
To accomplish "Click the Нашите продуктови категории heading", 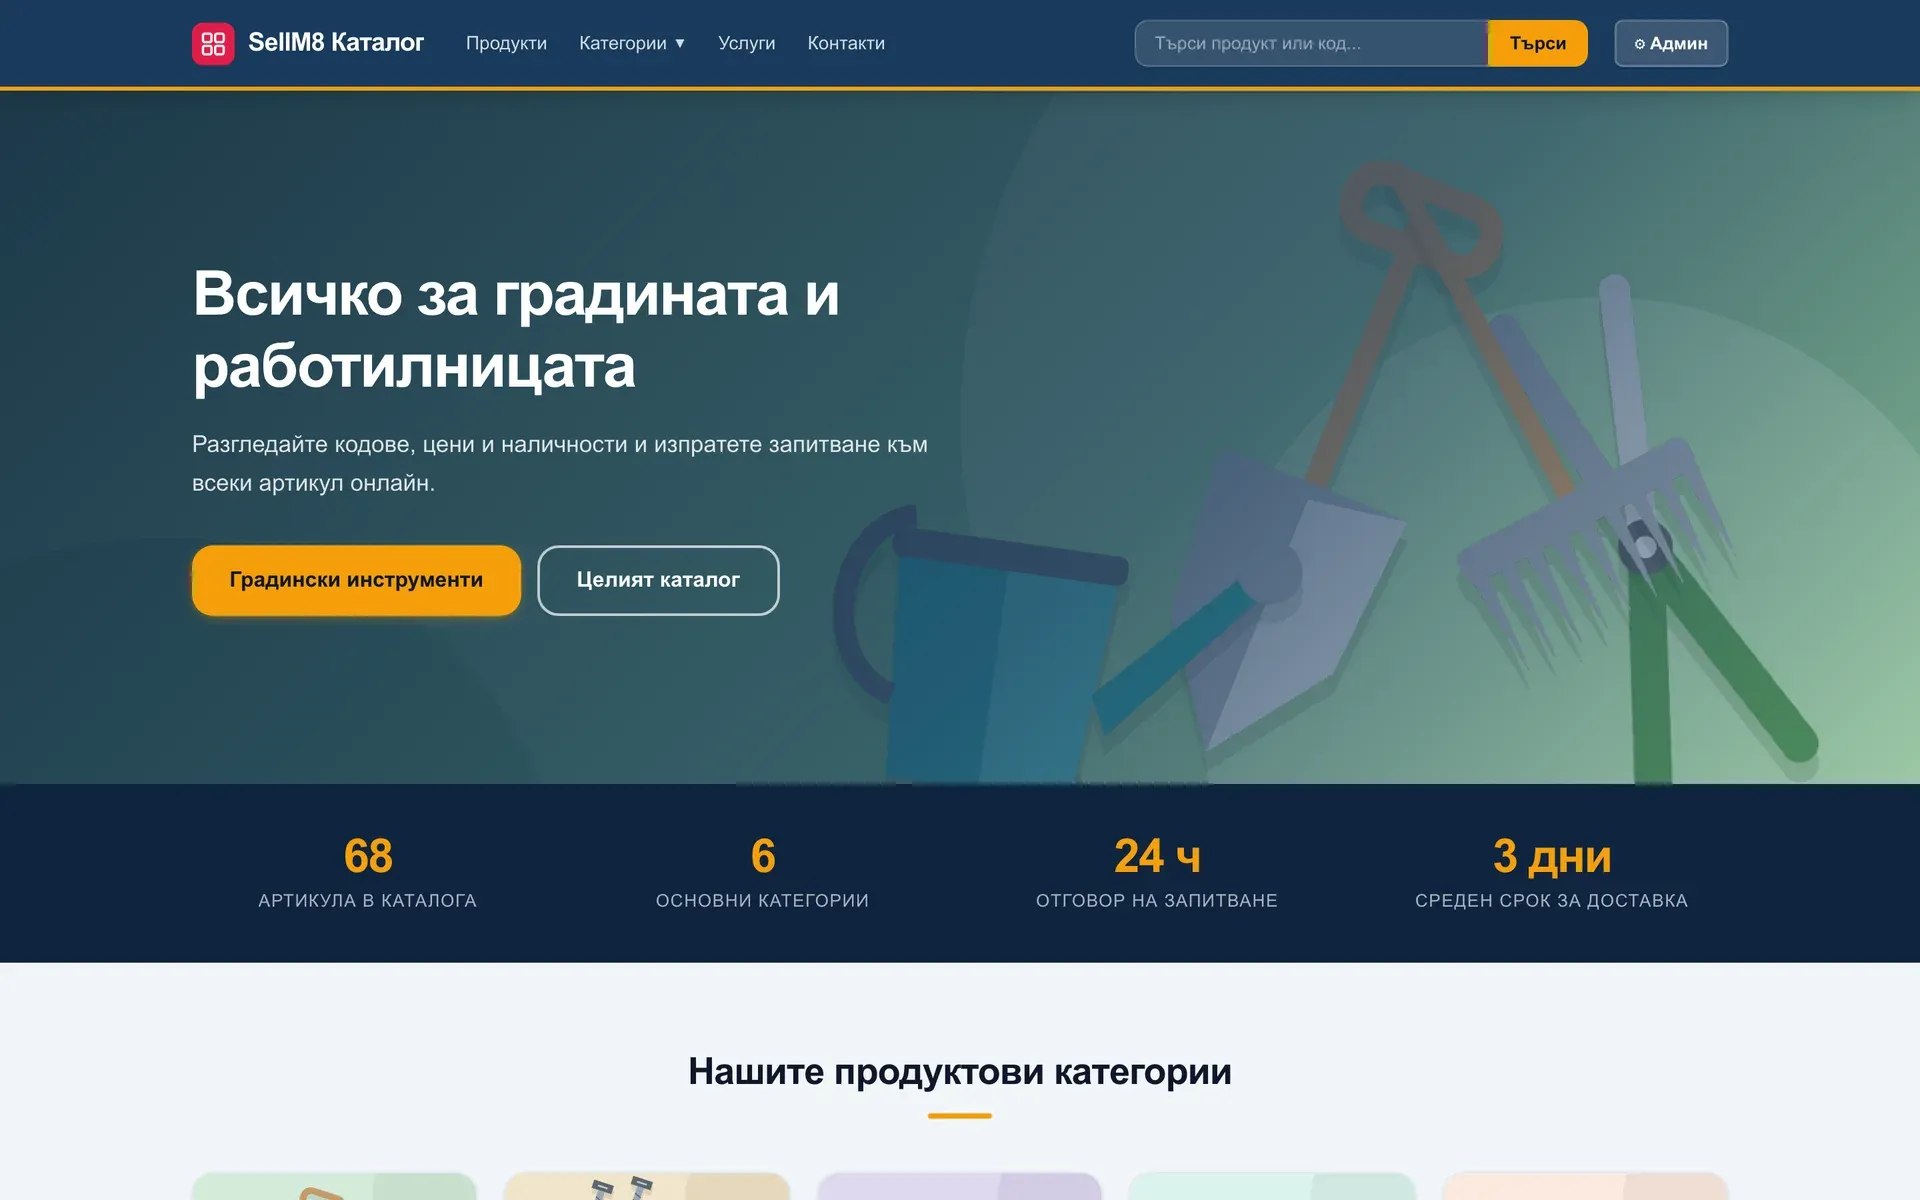I will pos(960,1071).
